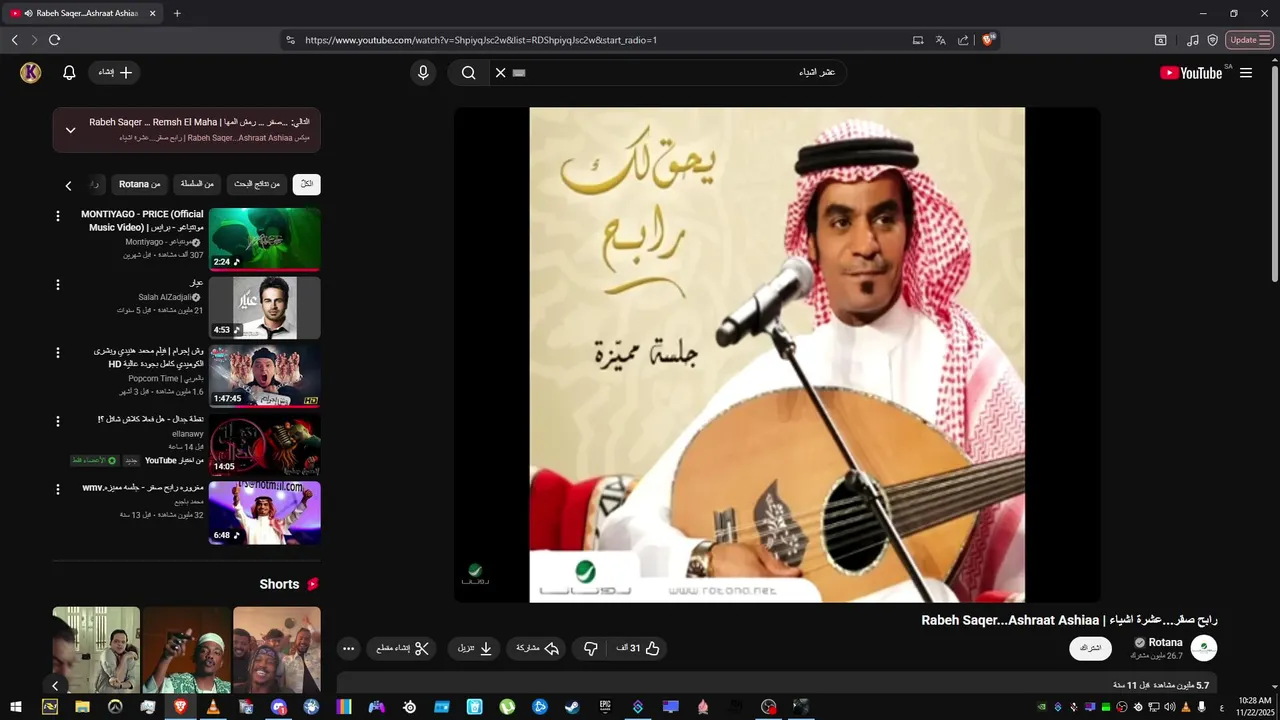Viewport: 1280px width, 720px height.
Task: Start voice search with the microphone
Action: click(x=423, y=73)
